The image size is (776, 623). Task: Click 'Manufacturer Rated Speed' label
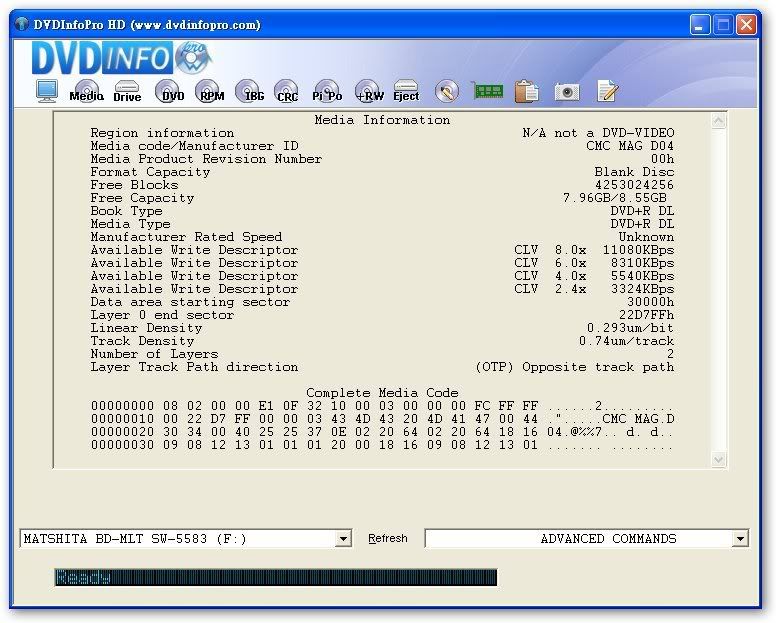coord(186,237)
